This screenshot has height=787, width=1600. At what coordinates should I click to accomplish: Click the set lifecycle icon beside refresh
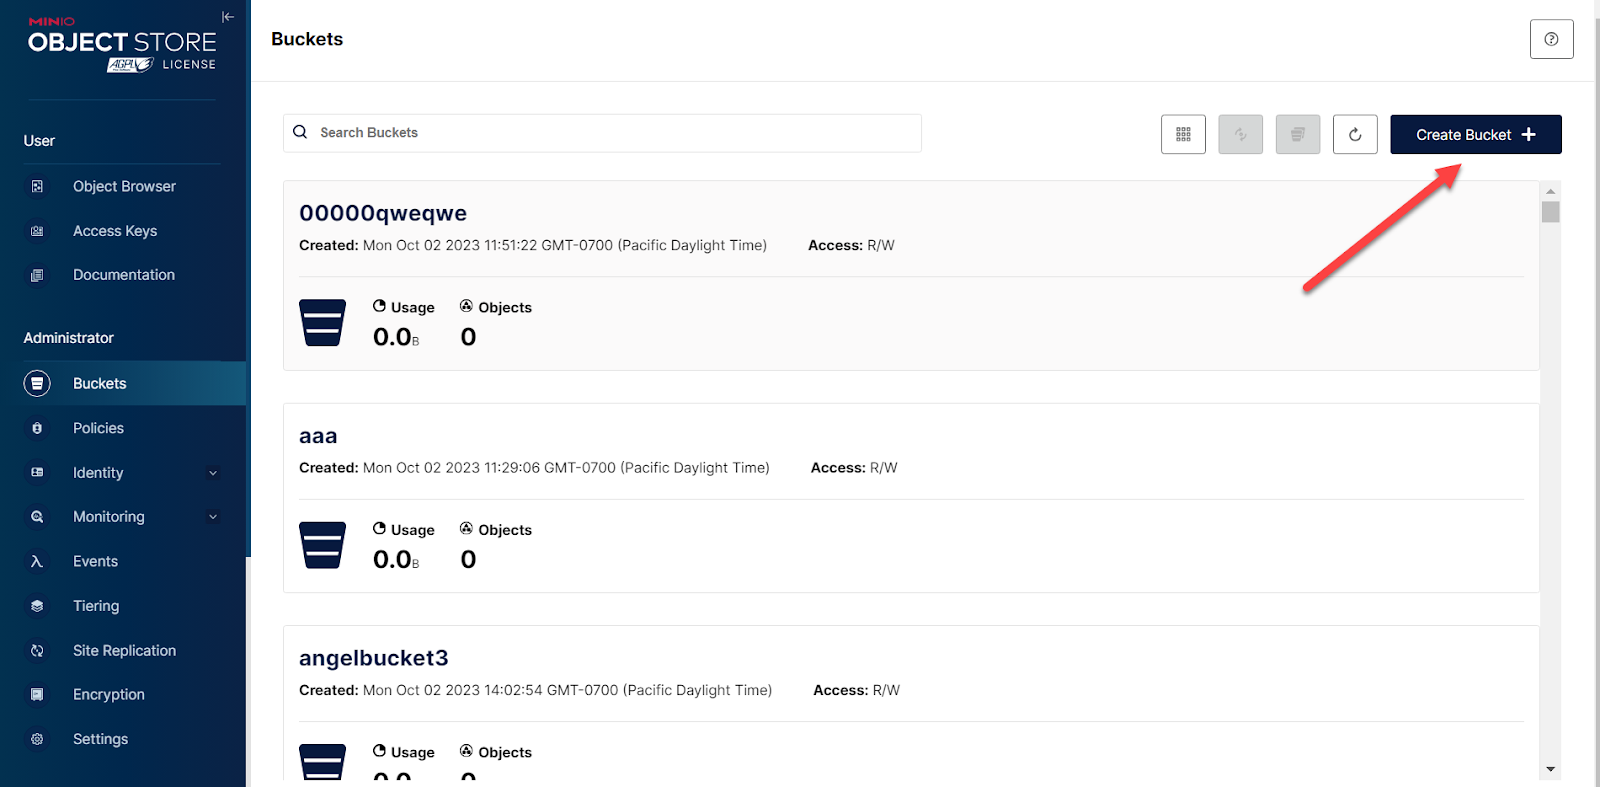coord(1298,134)
